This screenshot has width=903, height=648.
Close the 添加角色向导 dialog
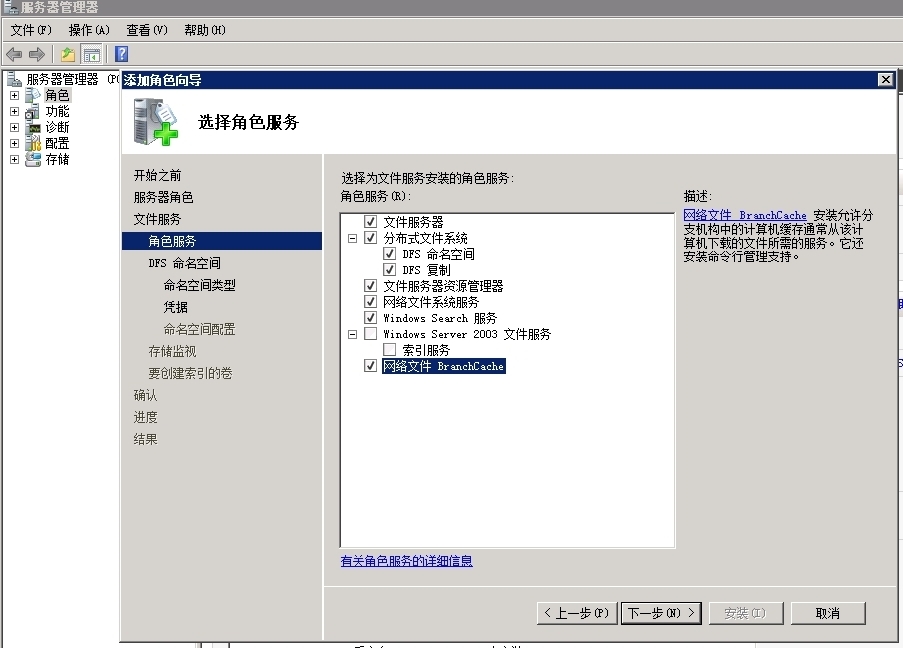pos(886,79)
